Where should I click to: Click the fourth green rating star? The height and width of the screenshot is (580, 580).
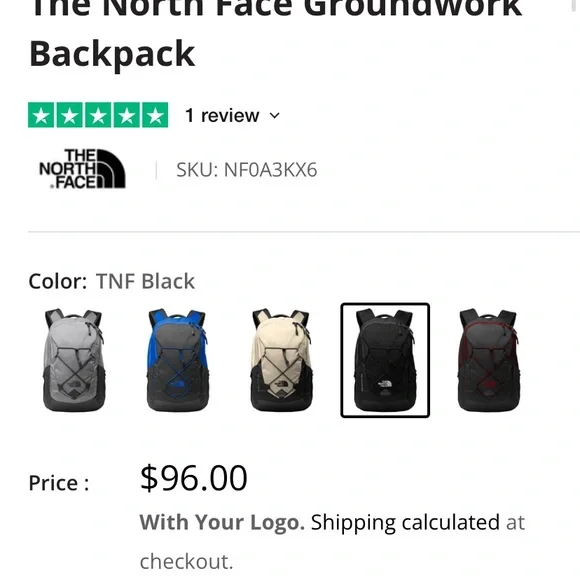coord(127,115)
